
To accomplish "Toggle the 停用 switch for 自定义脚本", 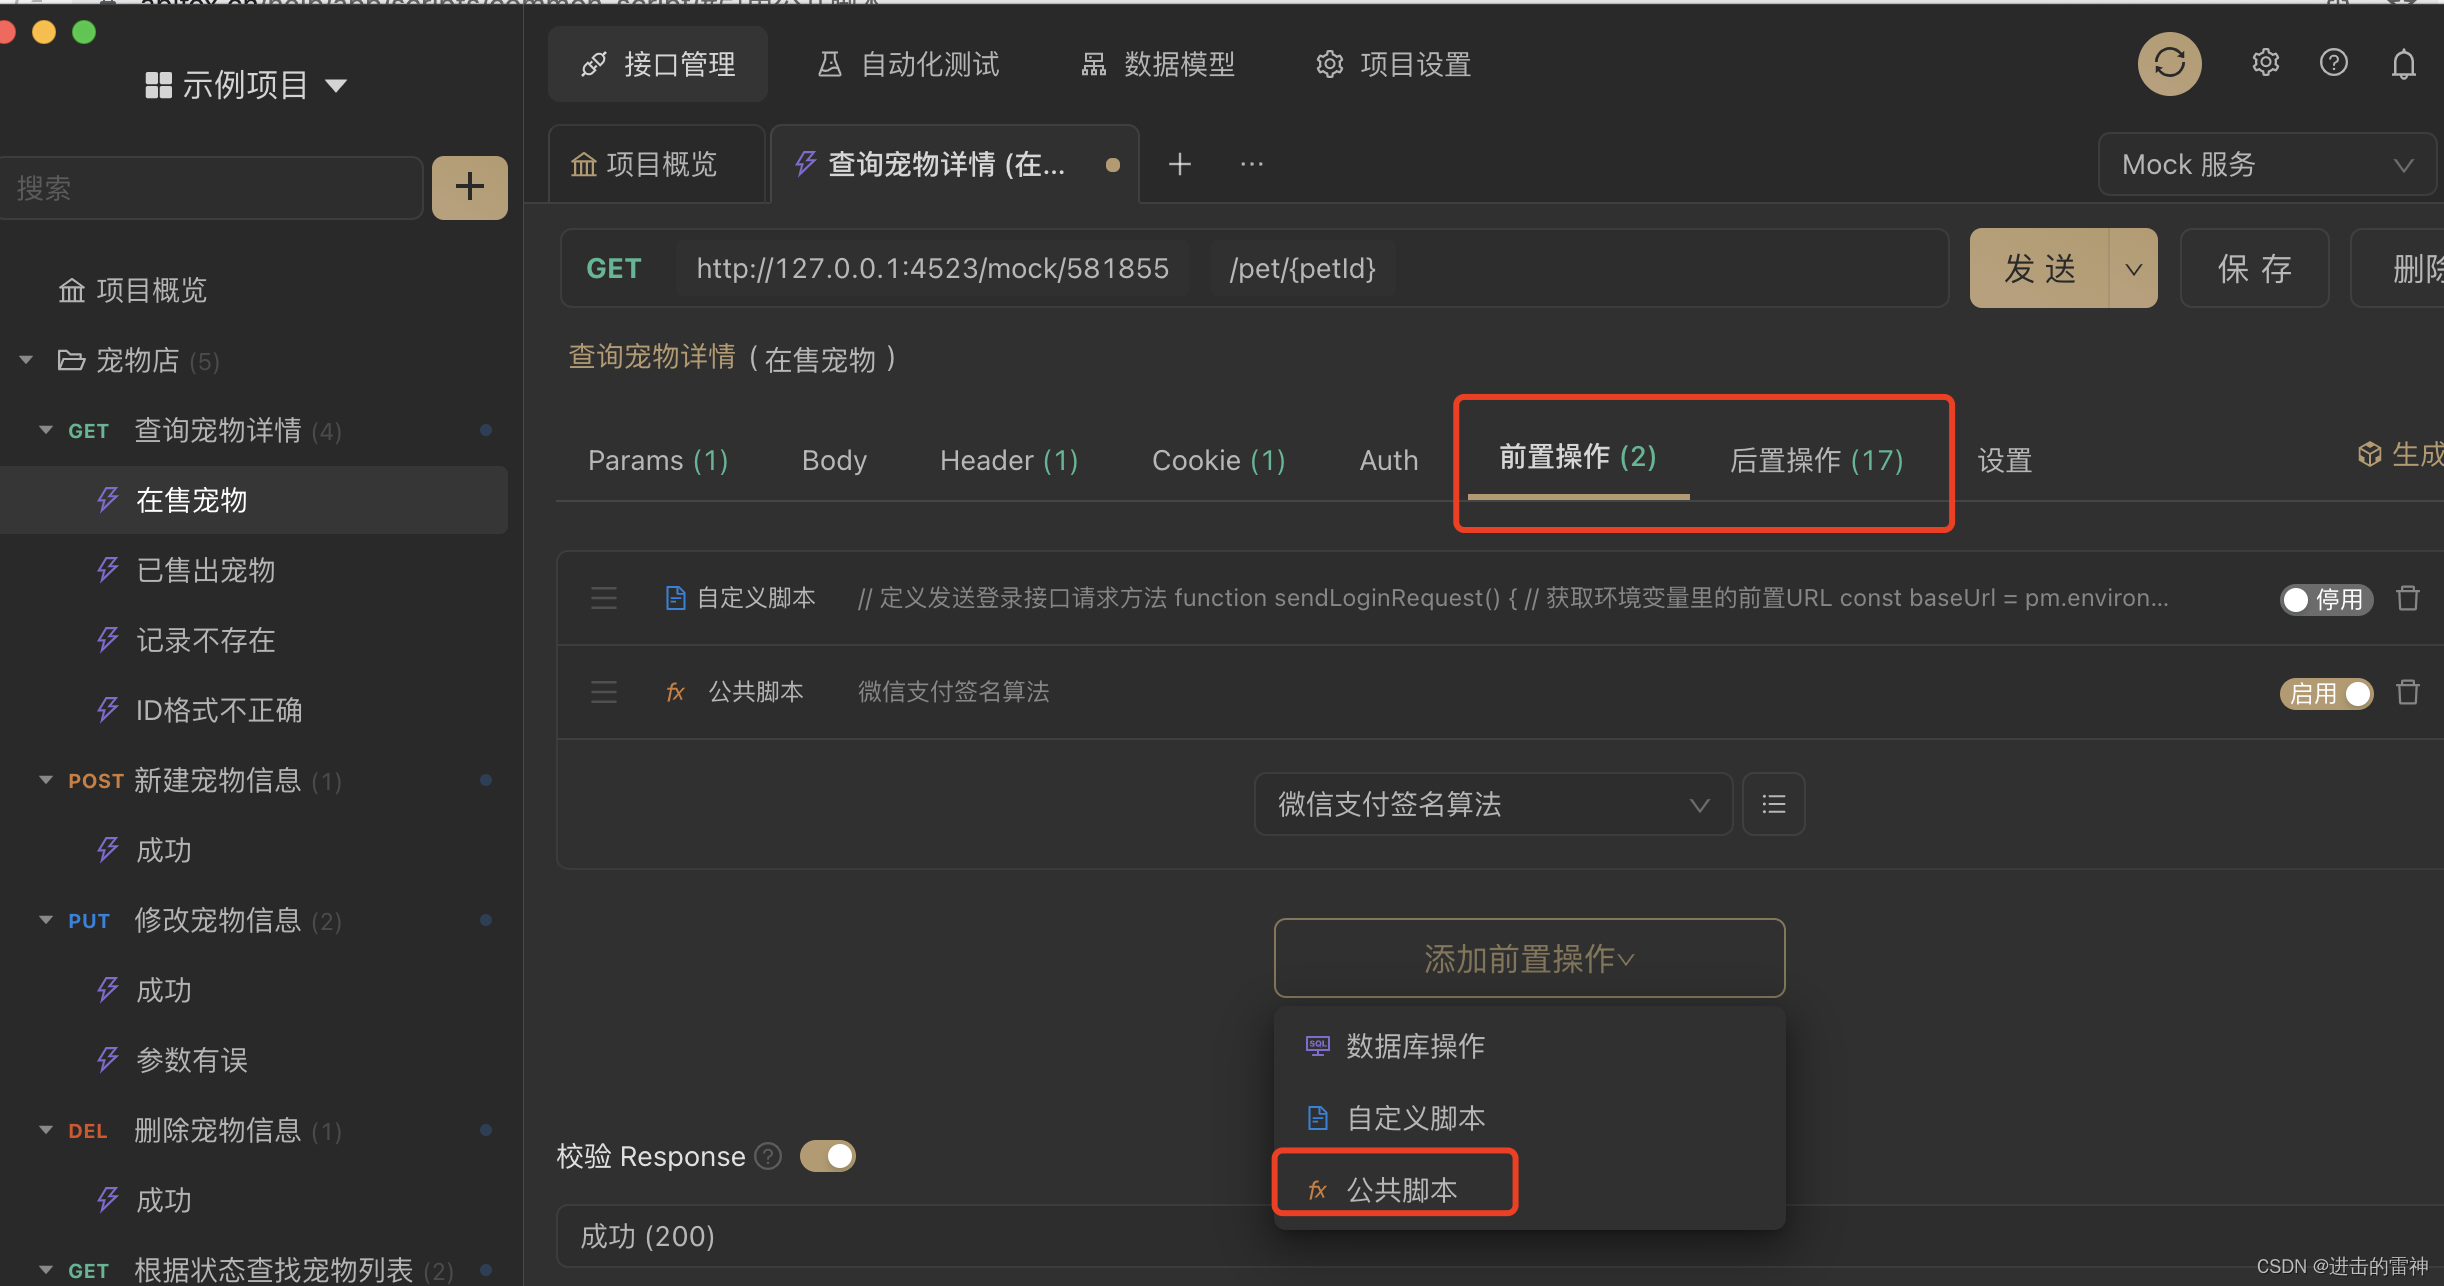I will point(2325,599).
